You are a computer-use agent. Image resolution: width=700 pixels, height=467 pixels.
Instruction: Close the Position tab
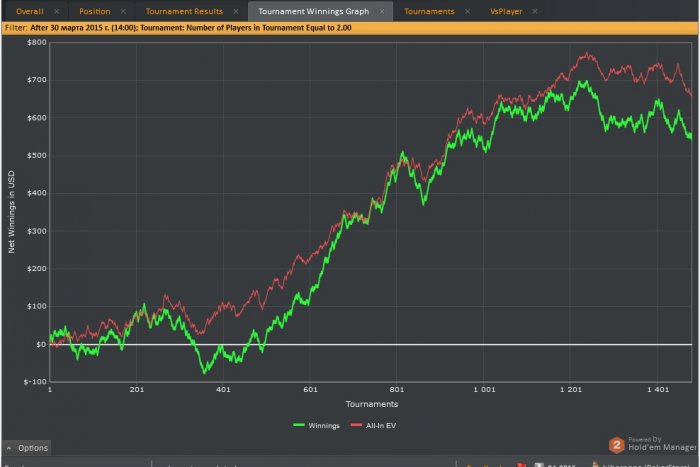(x=123, y=11)
